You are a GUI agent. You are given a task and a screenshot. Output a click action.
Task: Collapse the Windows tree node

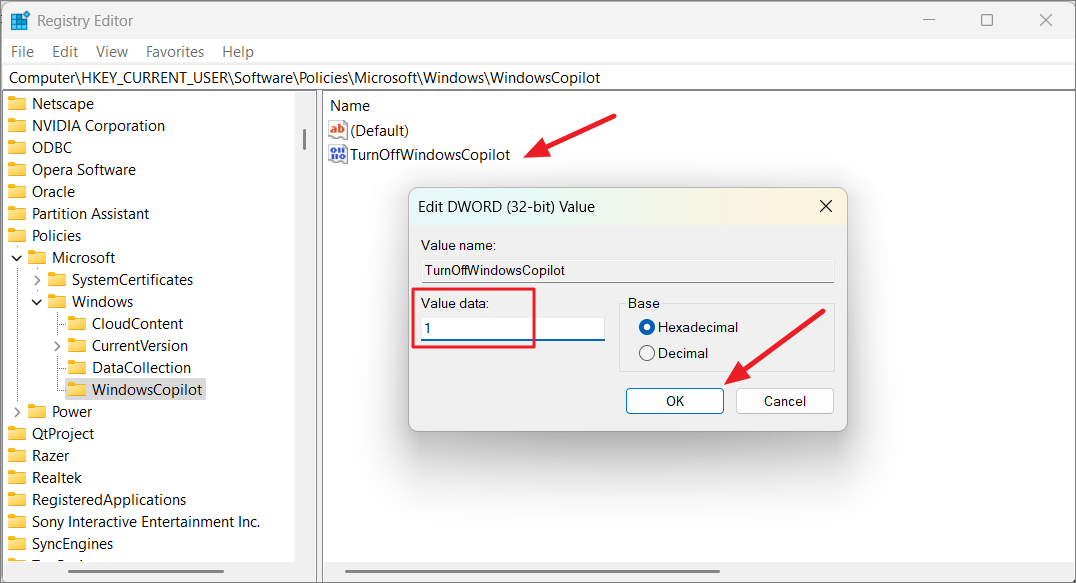click(37, 301)
